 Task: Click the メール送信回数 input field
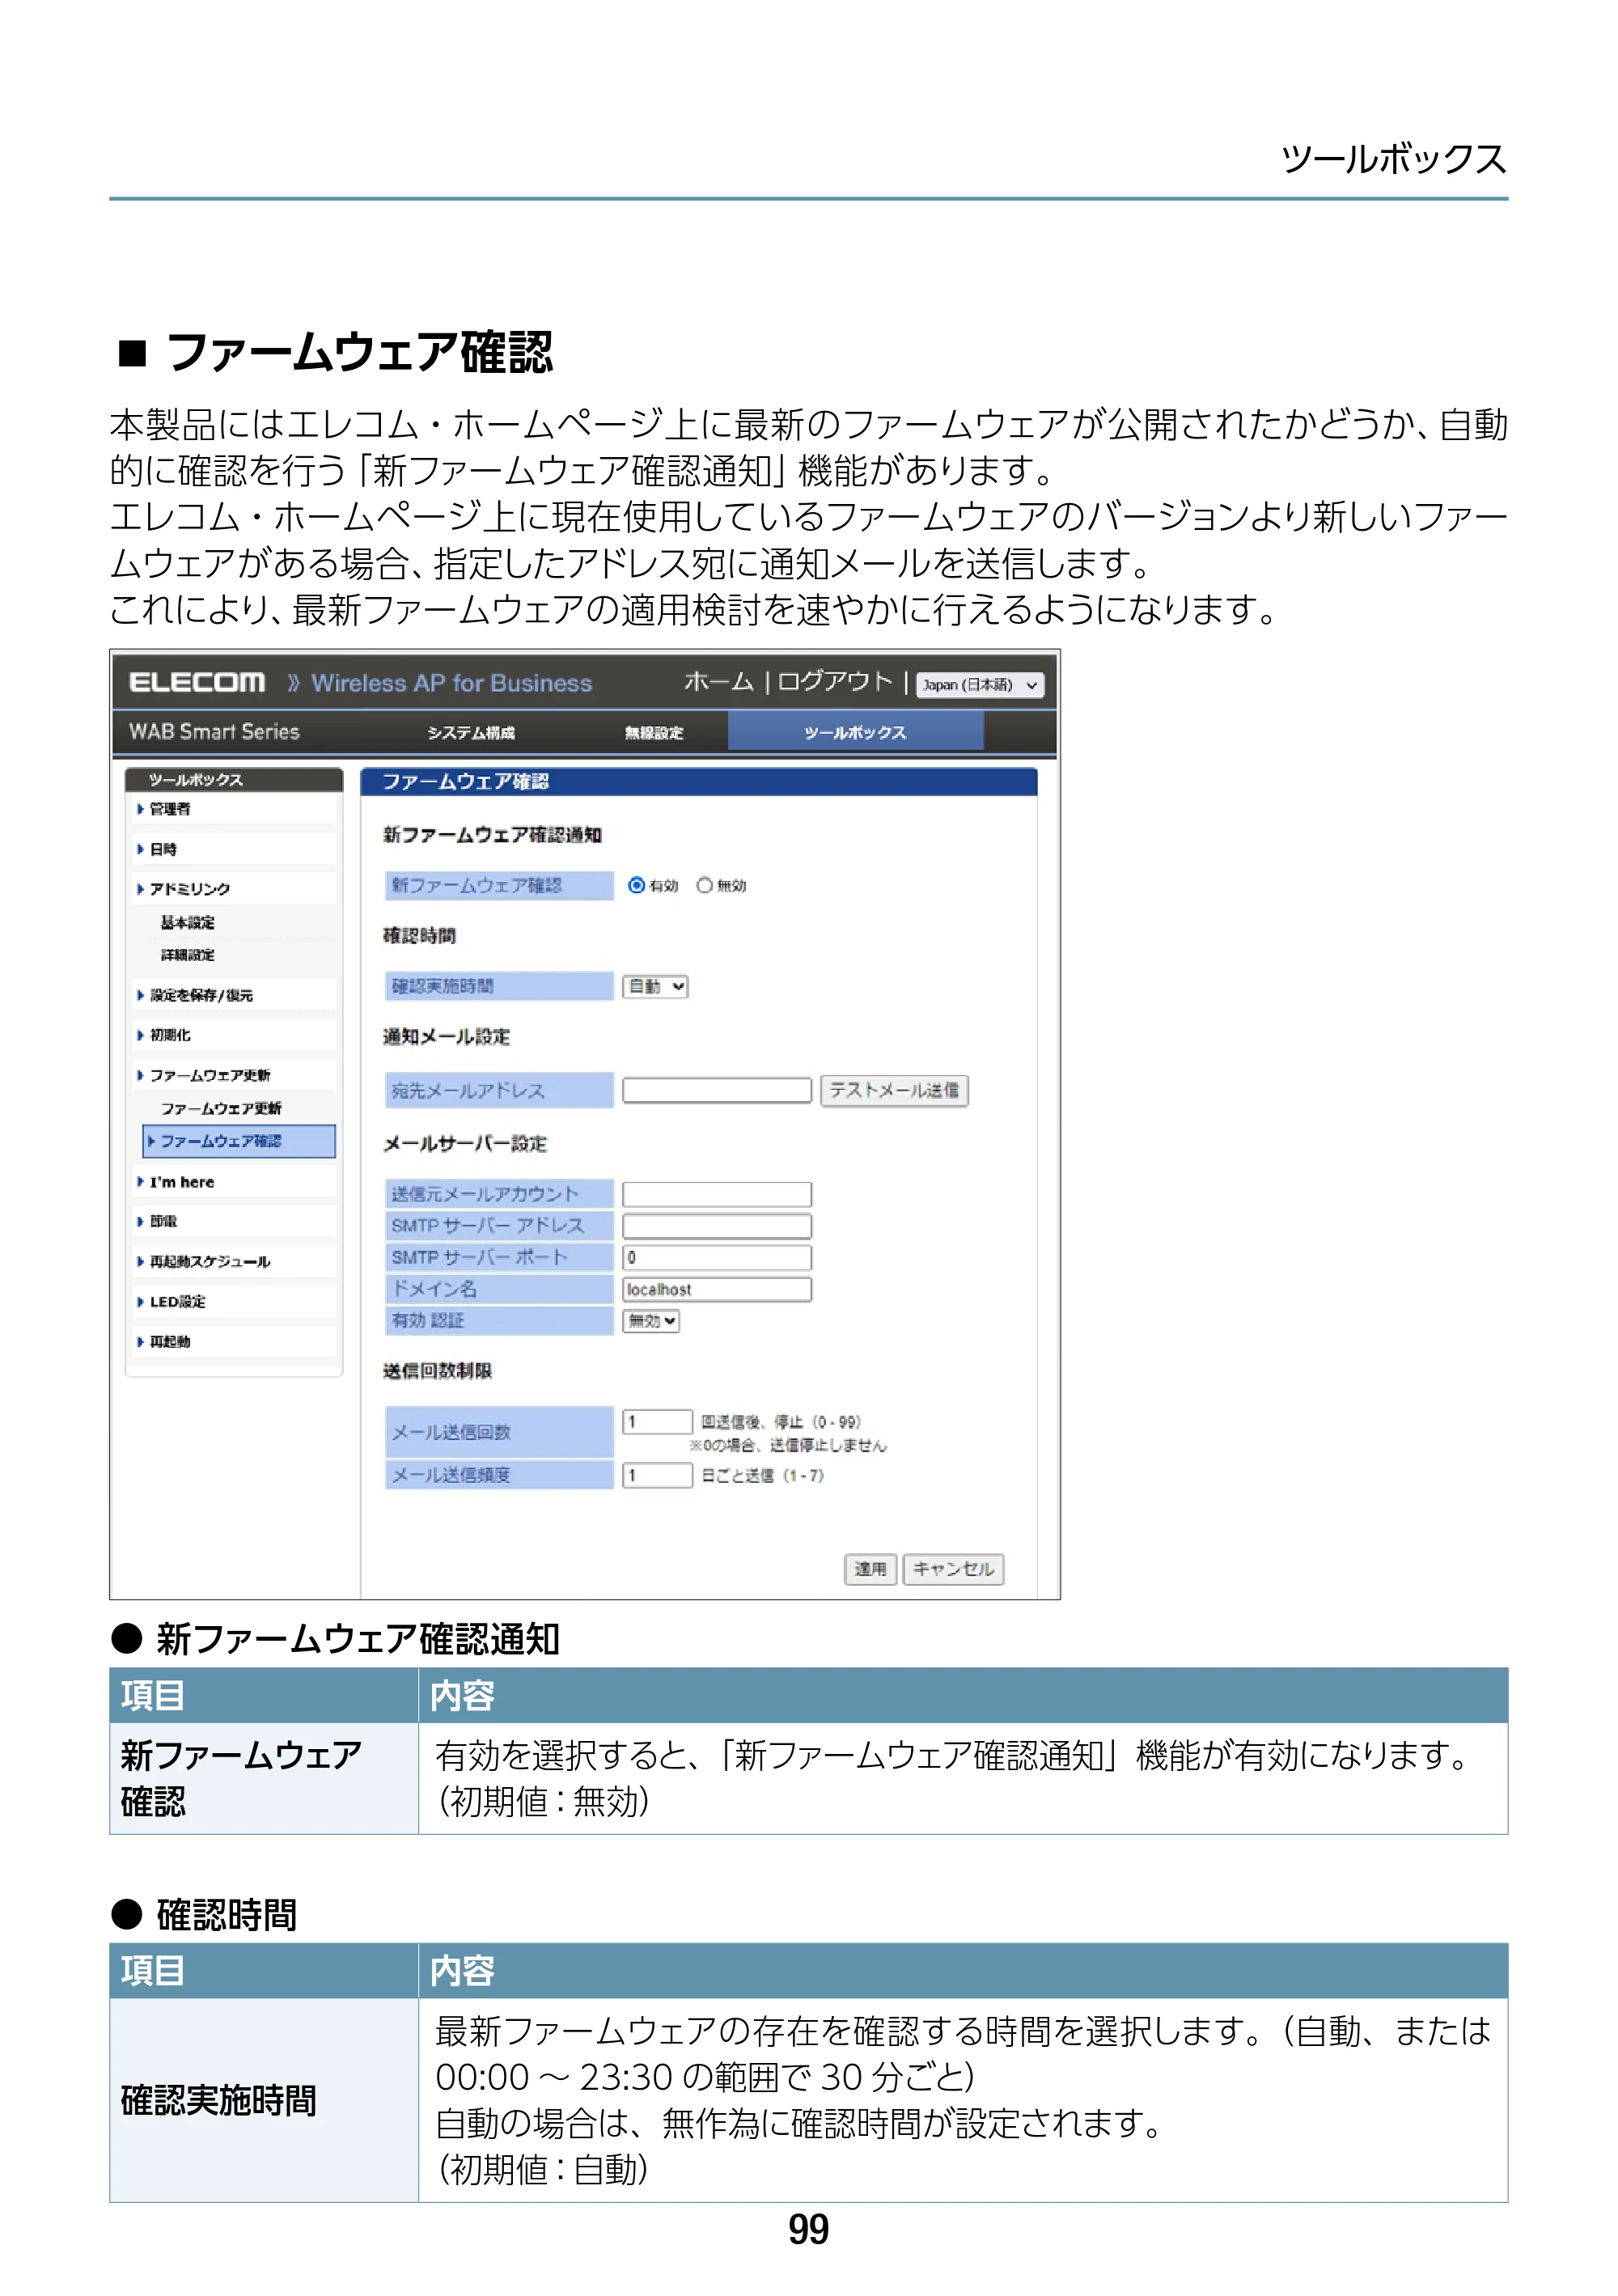click(x=657, y=1422)
